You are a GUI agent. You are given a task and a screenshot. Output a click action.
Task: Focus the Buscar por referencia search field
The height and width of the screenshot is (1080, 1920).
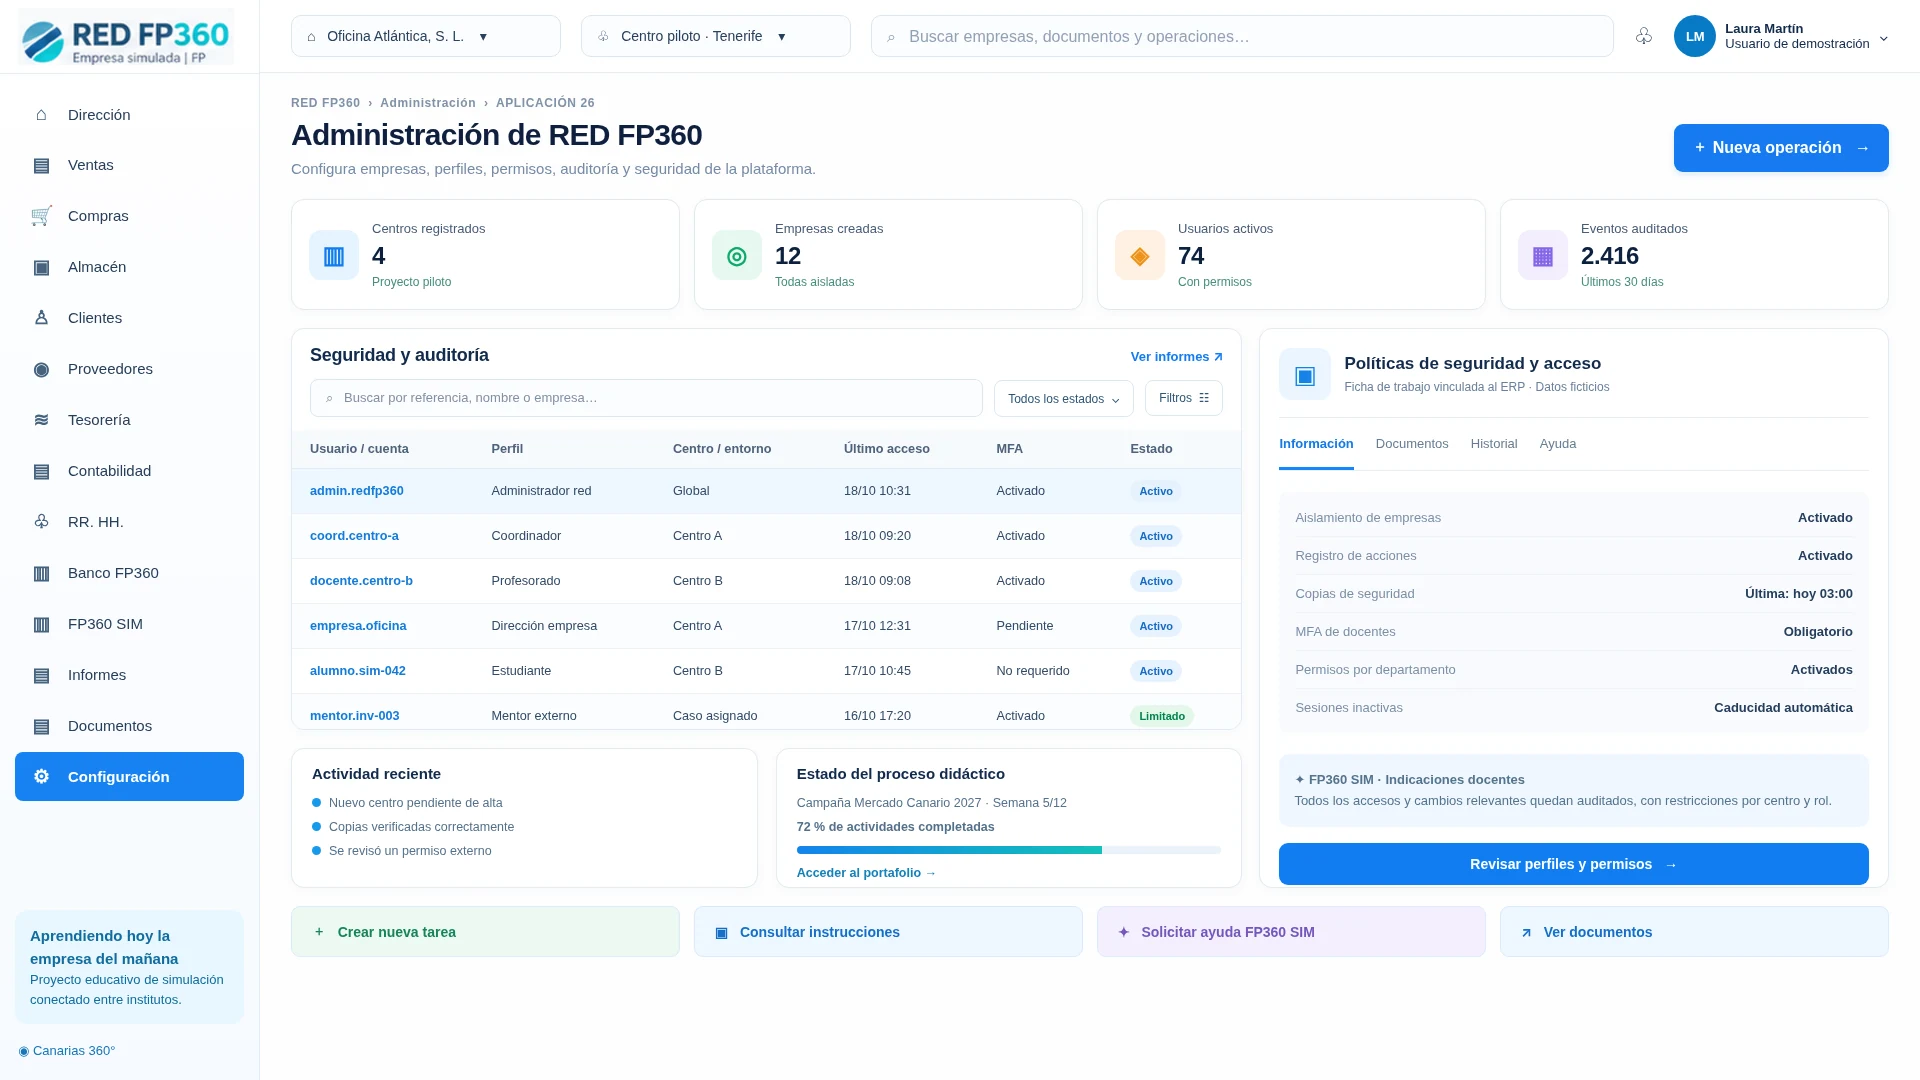(x=646, y=398)
